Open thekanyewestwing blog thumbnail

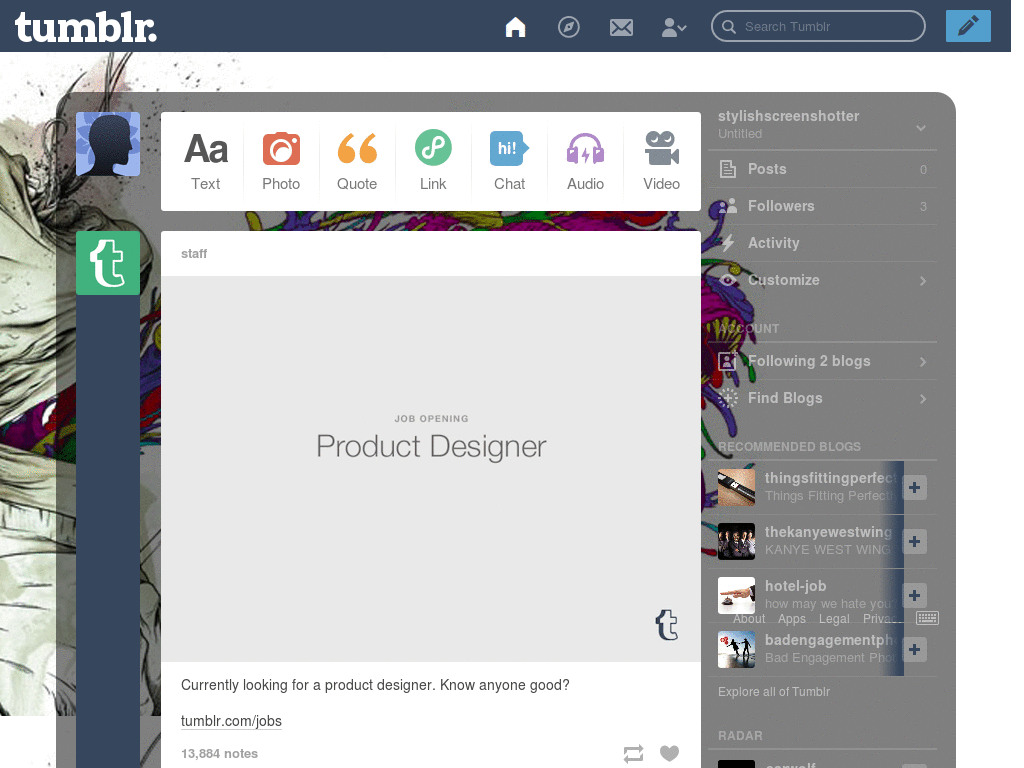[736, 541]
